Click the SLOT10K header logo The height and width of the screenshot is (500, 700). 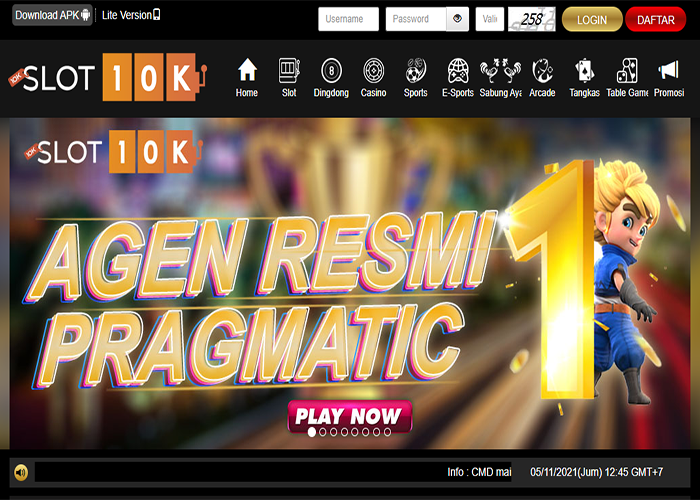point(108,77)
